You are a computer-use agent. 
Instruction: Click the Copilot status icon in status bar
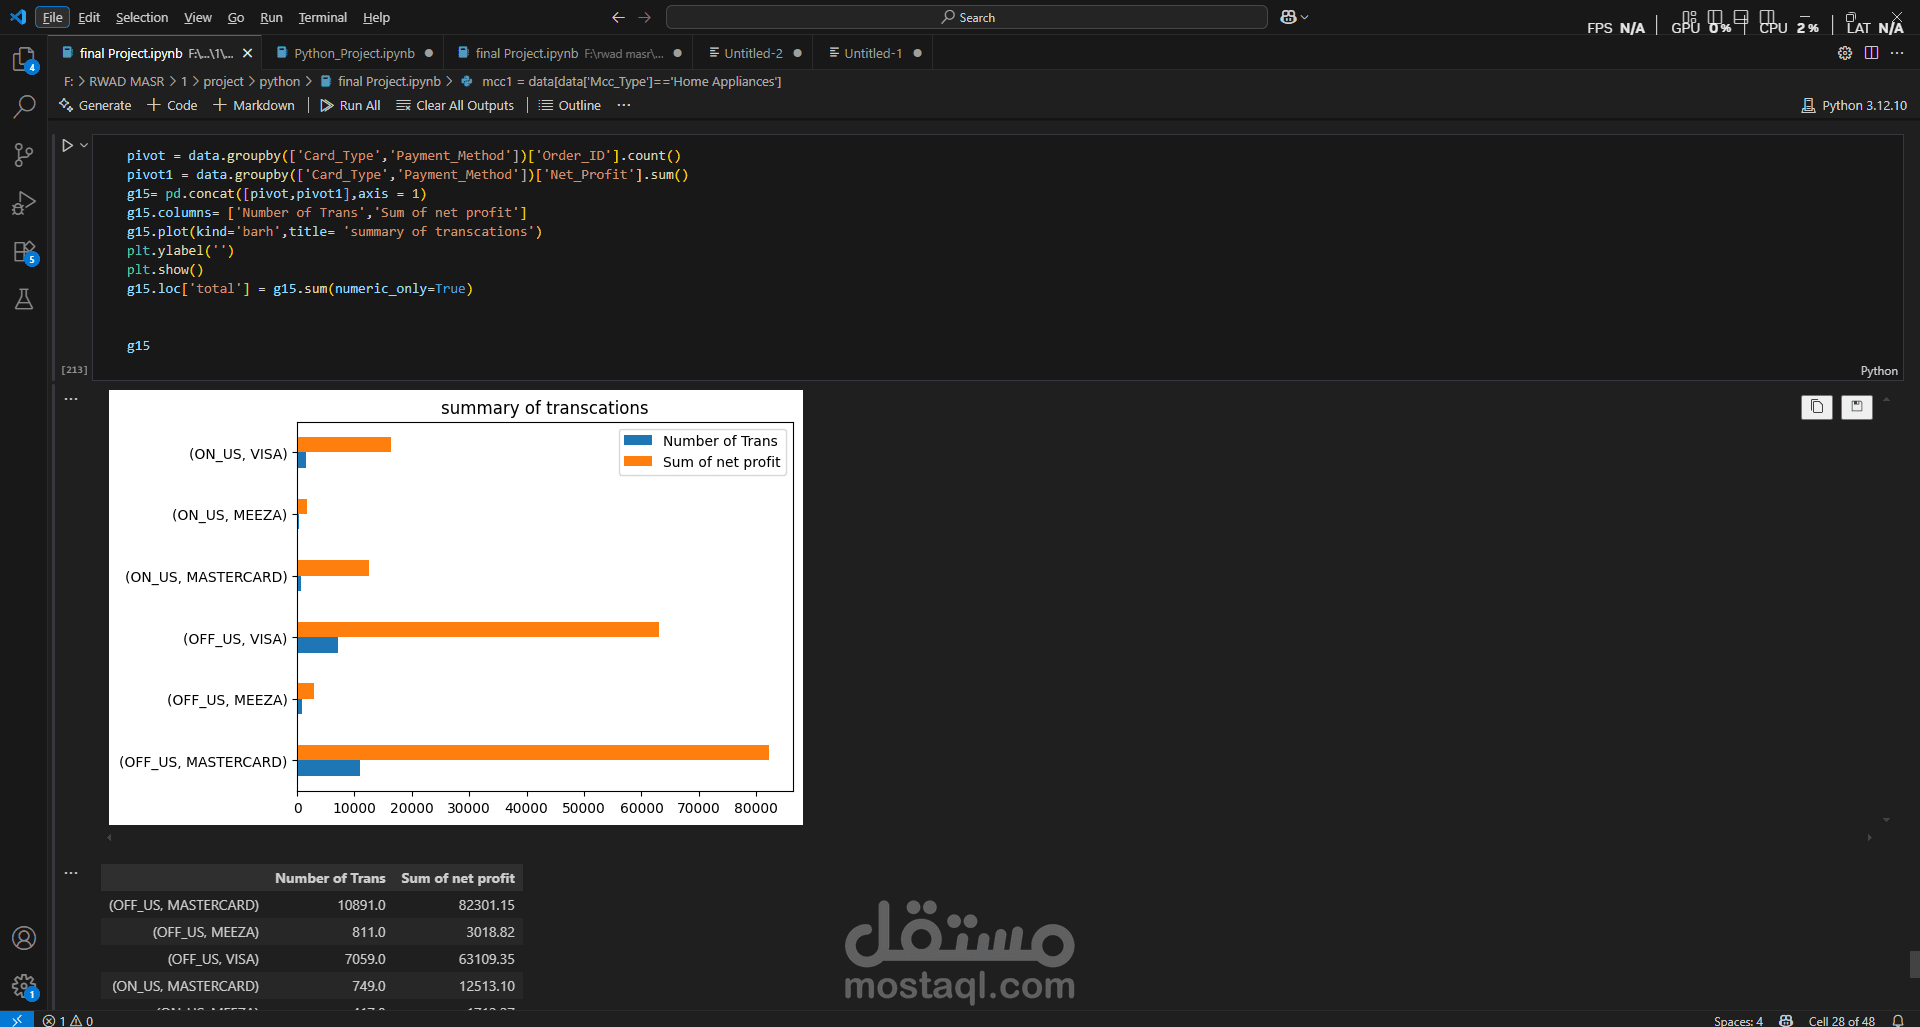(1786, 1020)
